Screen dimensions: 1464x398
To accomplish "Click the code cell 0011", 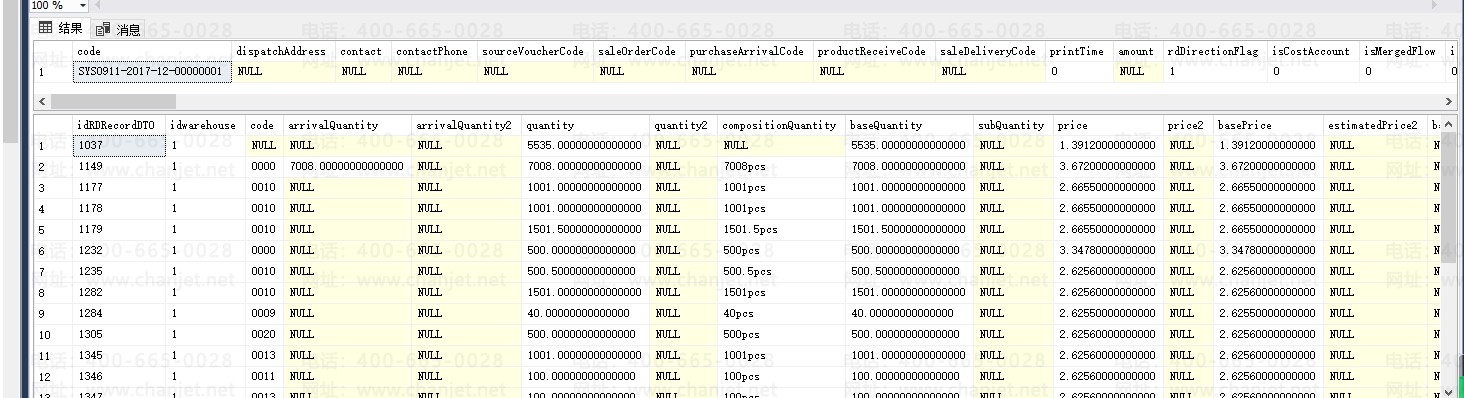I will point(264,376).
